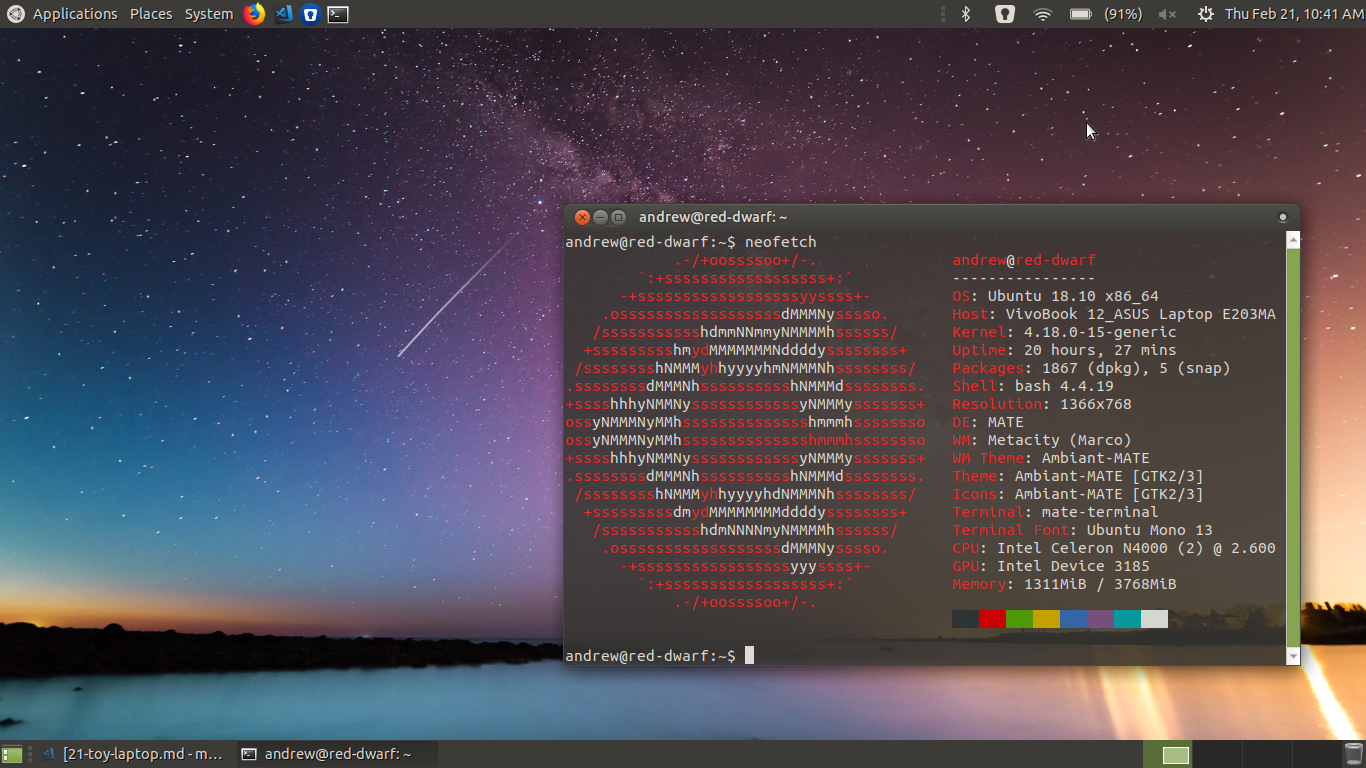Open the Enpass tray icon
The image size is (1366, 768).
click(x=1005, y=14)
